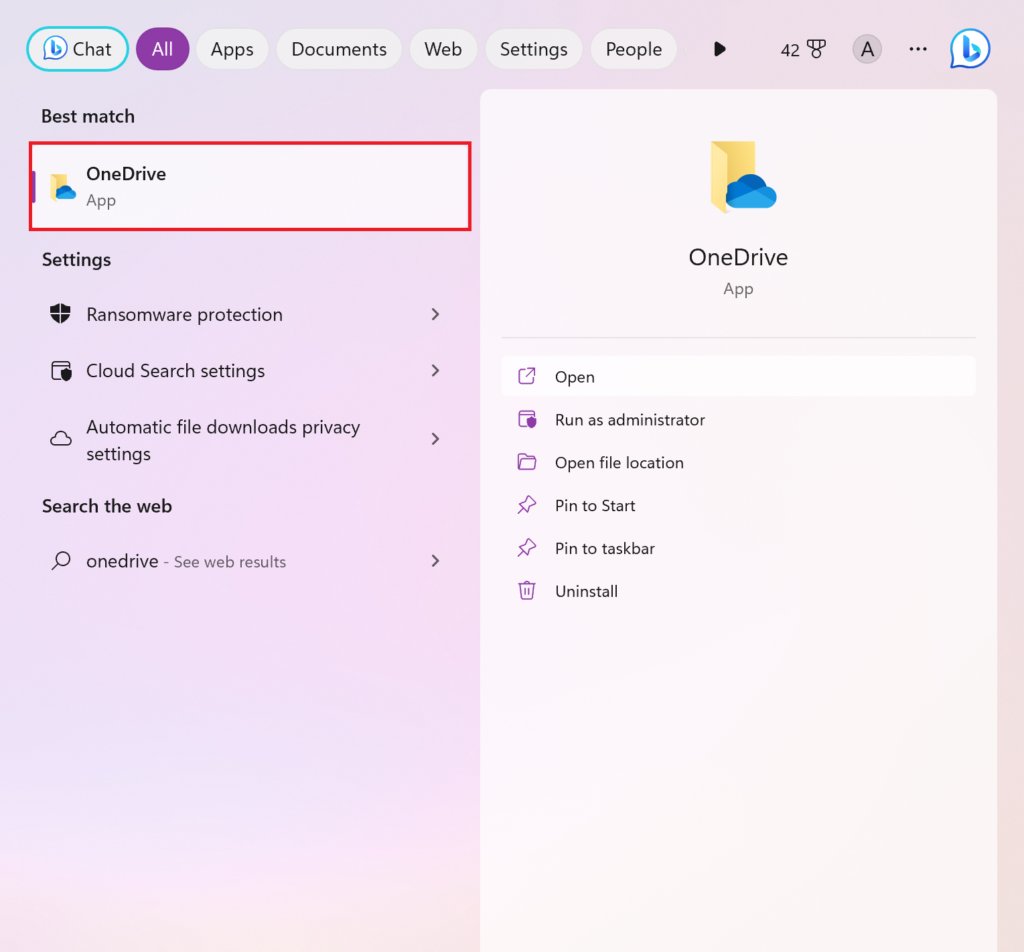Screen dimensions: 1024x952
Task: Switch to the Documents filter tab
Action: click(x=338, y=48)
